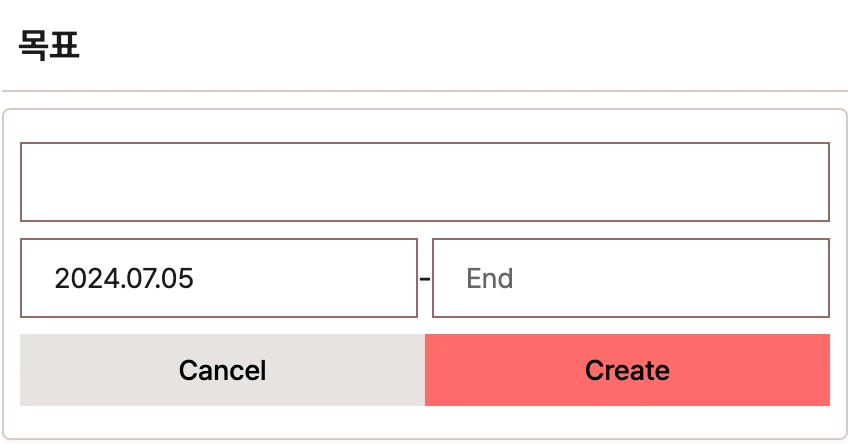Click the dash separator between date fields
This screenshot has height=444, width=854.
(425, 279)
